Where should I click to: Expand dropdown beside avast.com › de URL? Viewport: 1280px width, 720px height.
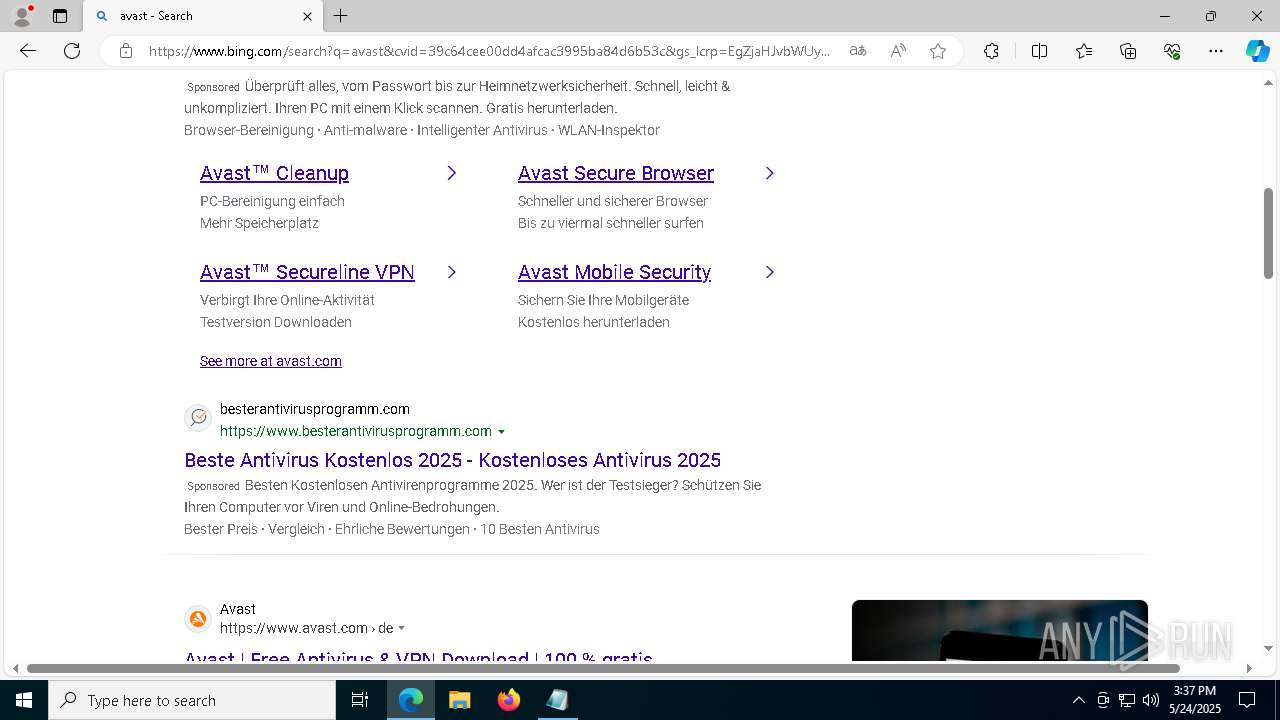coord(401,629)
